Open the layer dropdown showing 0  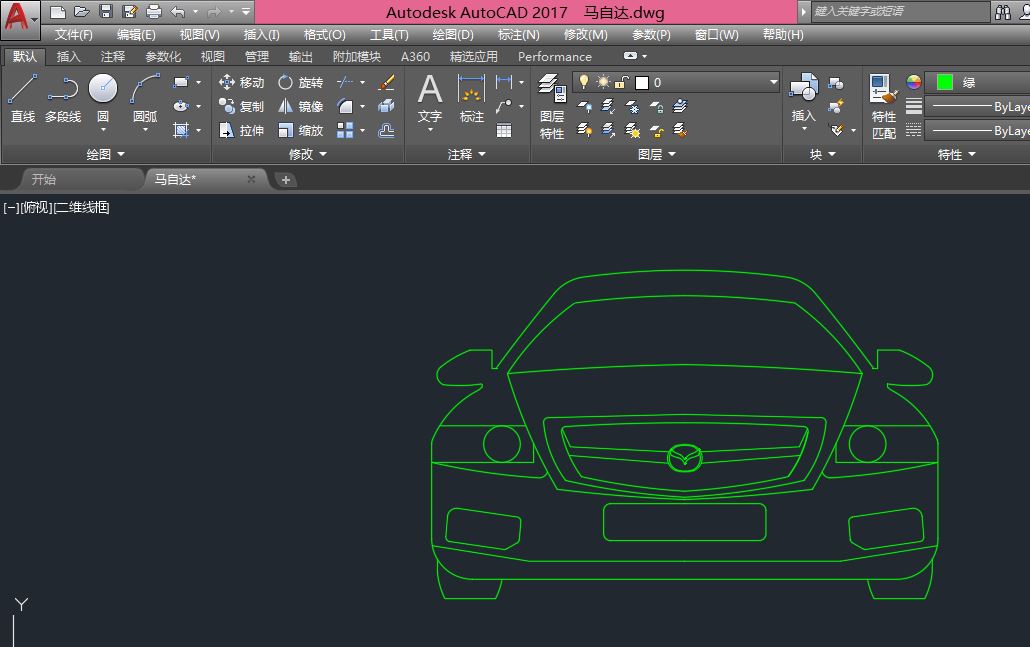click(773, 81)
